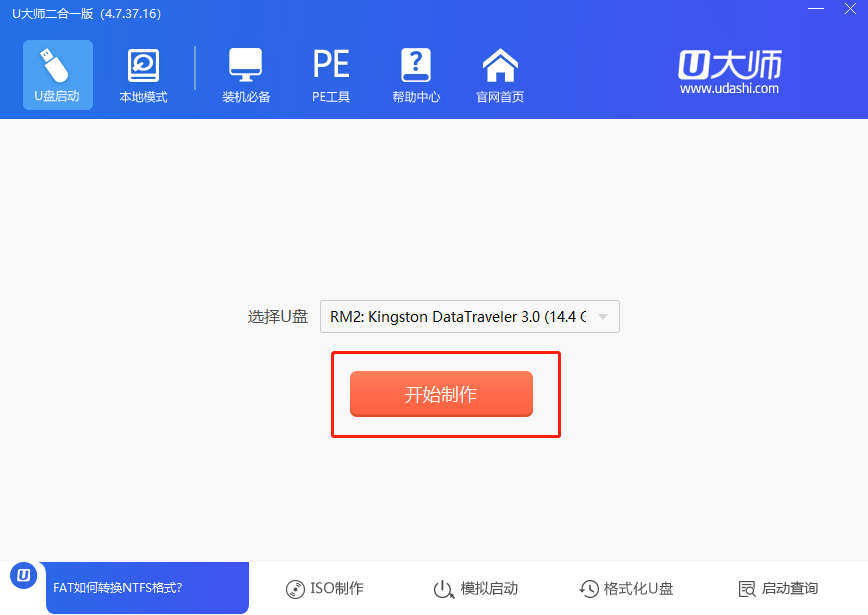Screen dimensions: 868x615
Task: Click the U大师二合一版 (4.7.37.16) title
Action: (86, 13)
